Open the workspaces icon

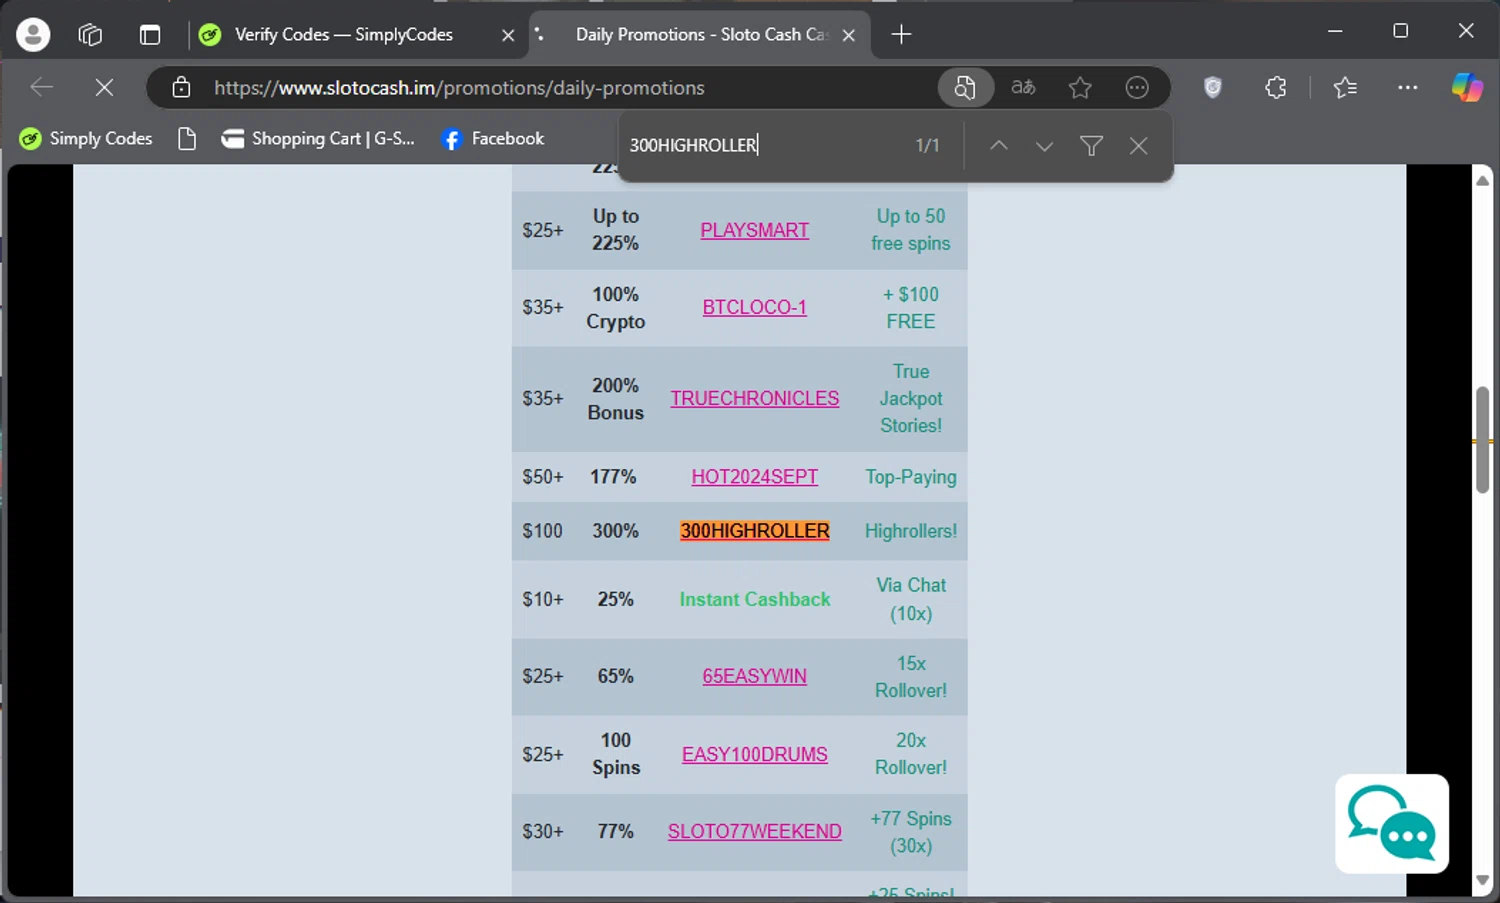click(90, 35)
